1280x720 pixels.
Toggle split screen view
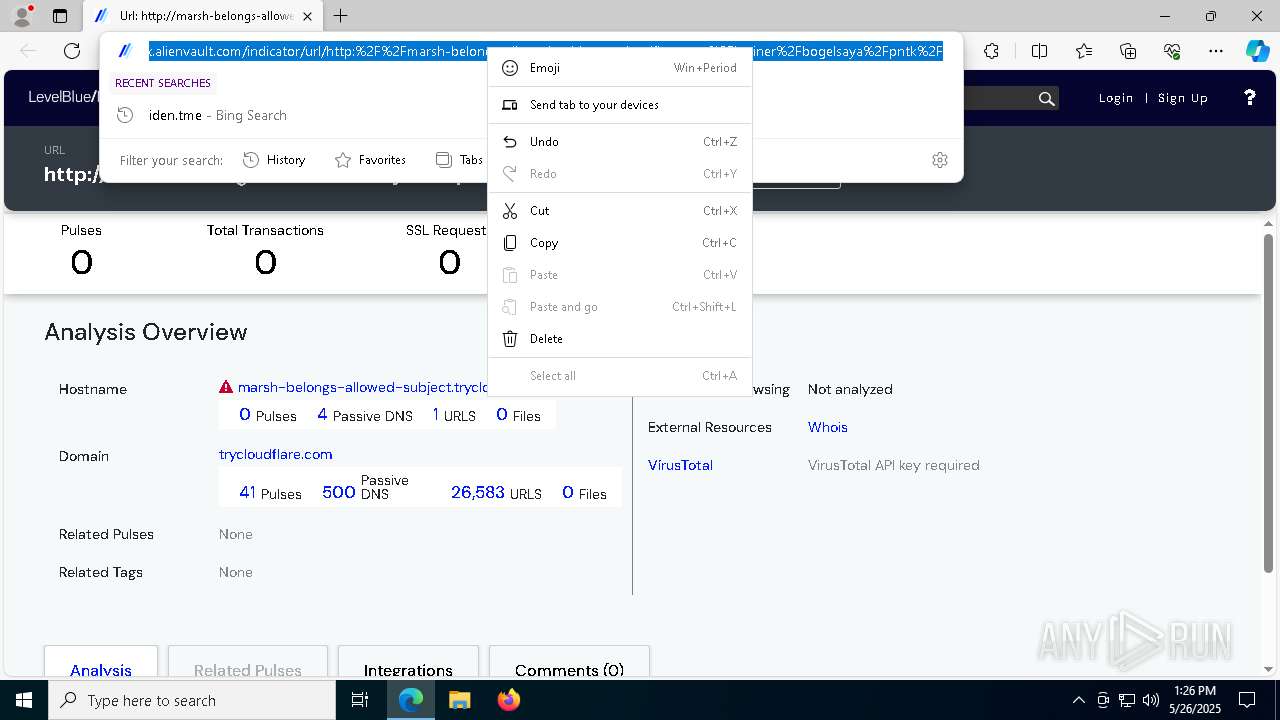tap(1039, 51)
